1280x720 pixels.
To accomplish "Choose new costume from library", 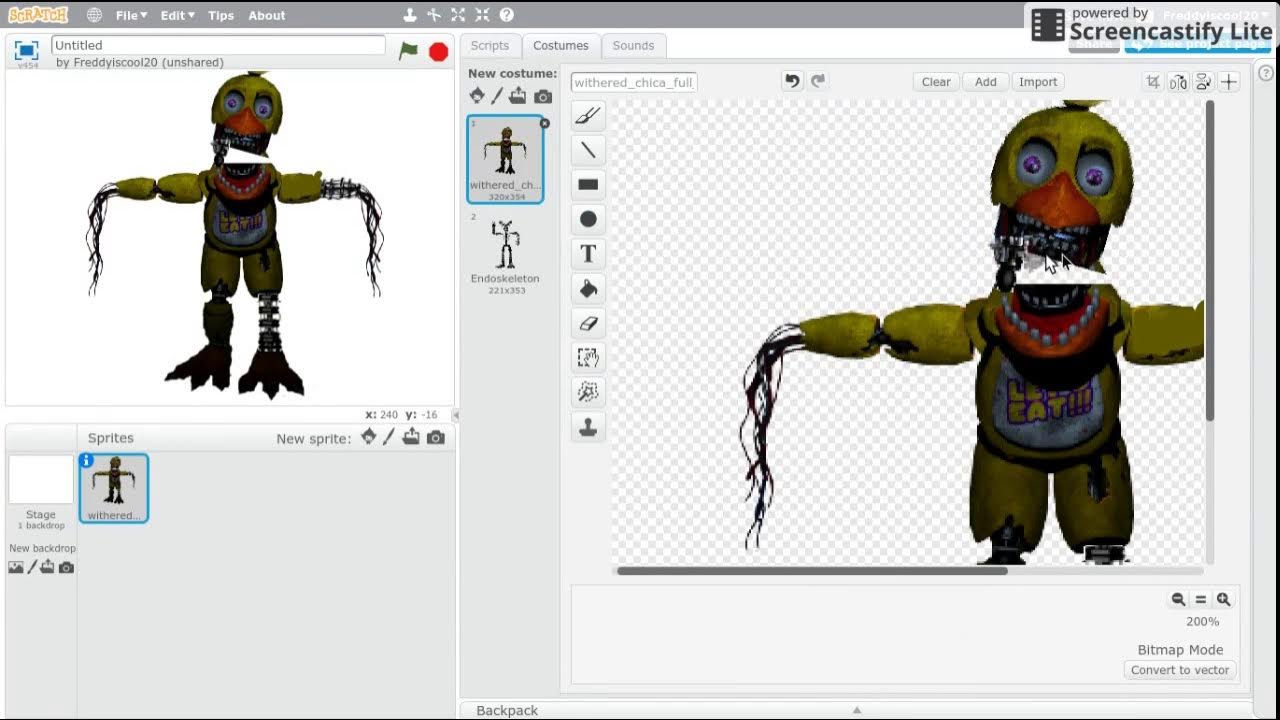I will click(x=477, y=96).
